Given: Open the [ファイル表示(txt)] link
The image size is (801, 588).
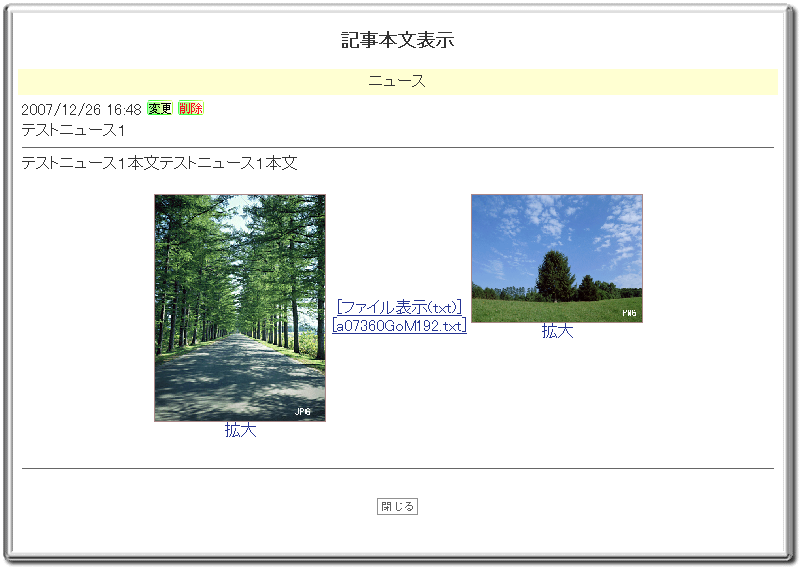Looking at the screenshot, I should pyautogui.click(x=399, y=307).
